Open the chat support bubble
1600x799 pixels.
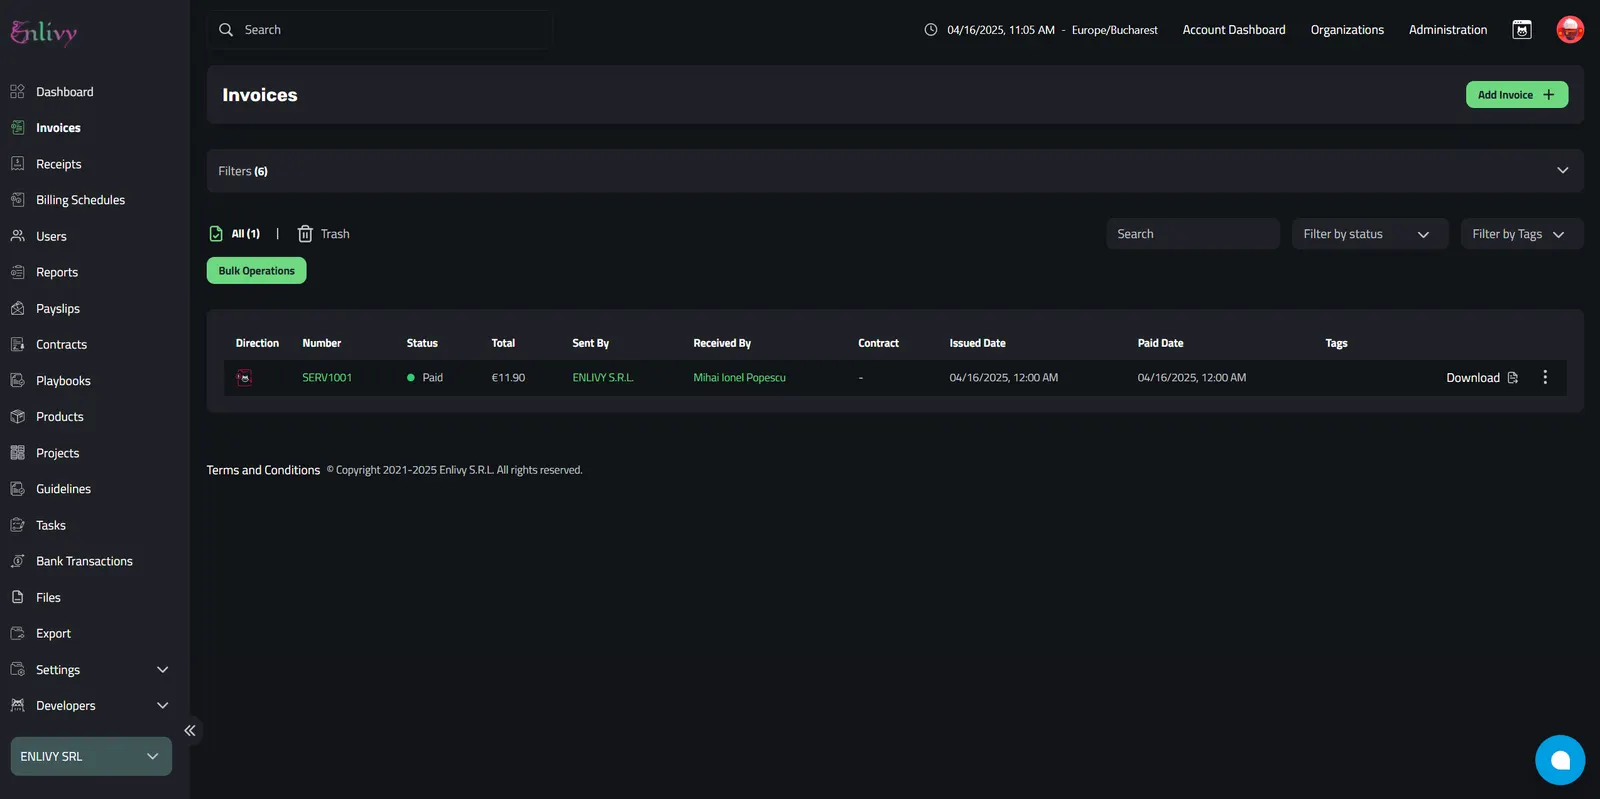[x=1560, y=760]
